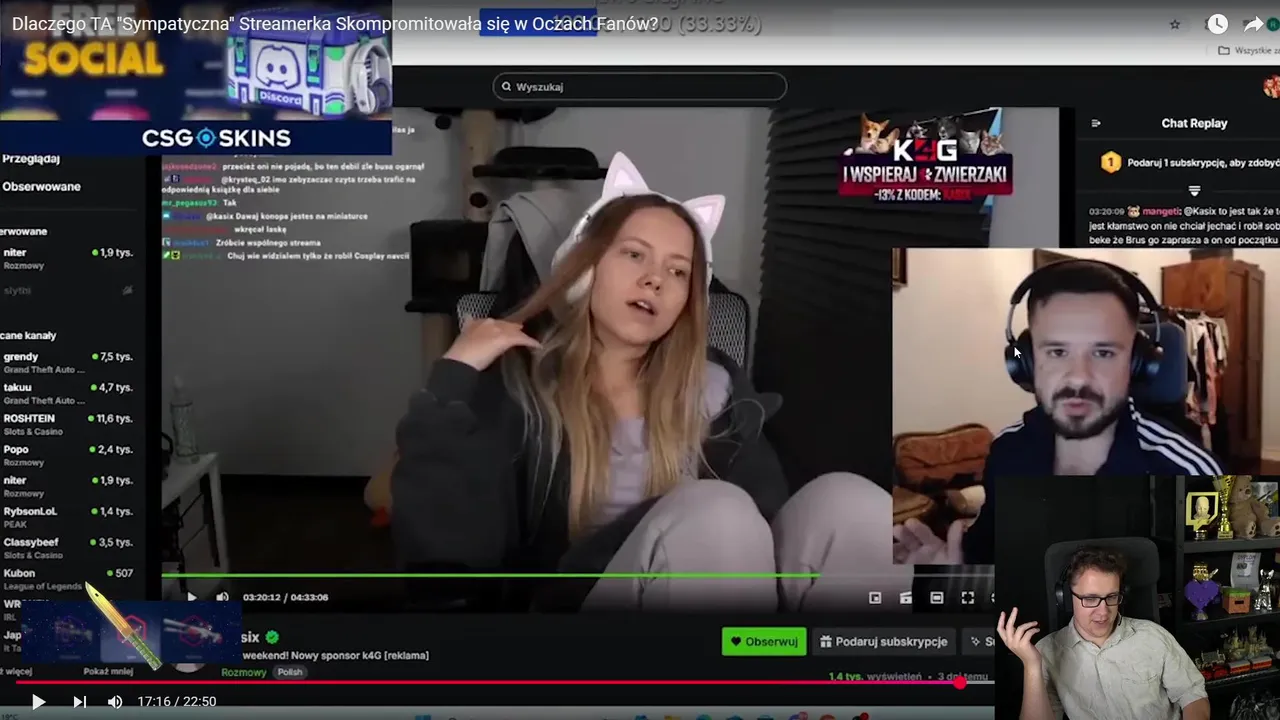1280x720 pixels.
Task: Click the red YouTube progress scrubber dot
Action: tap(960, 682)
